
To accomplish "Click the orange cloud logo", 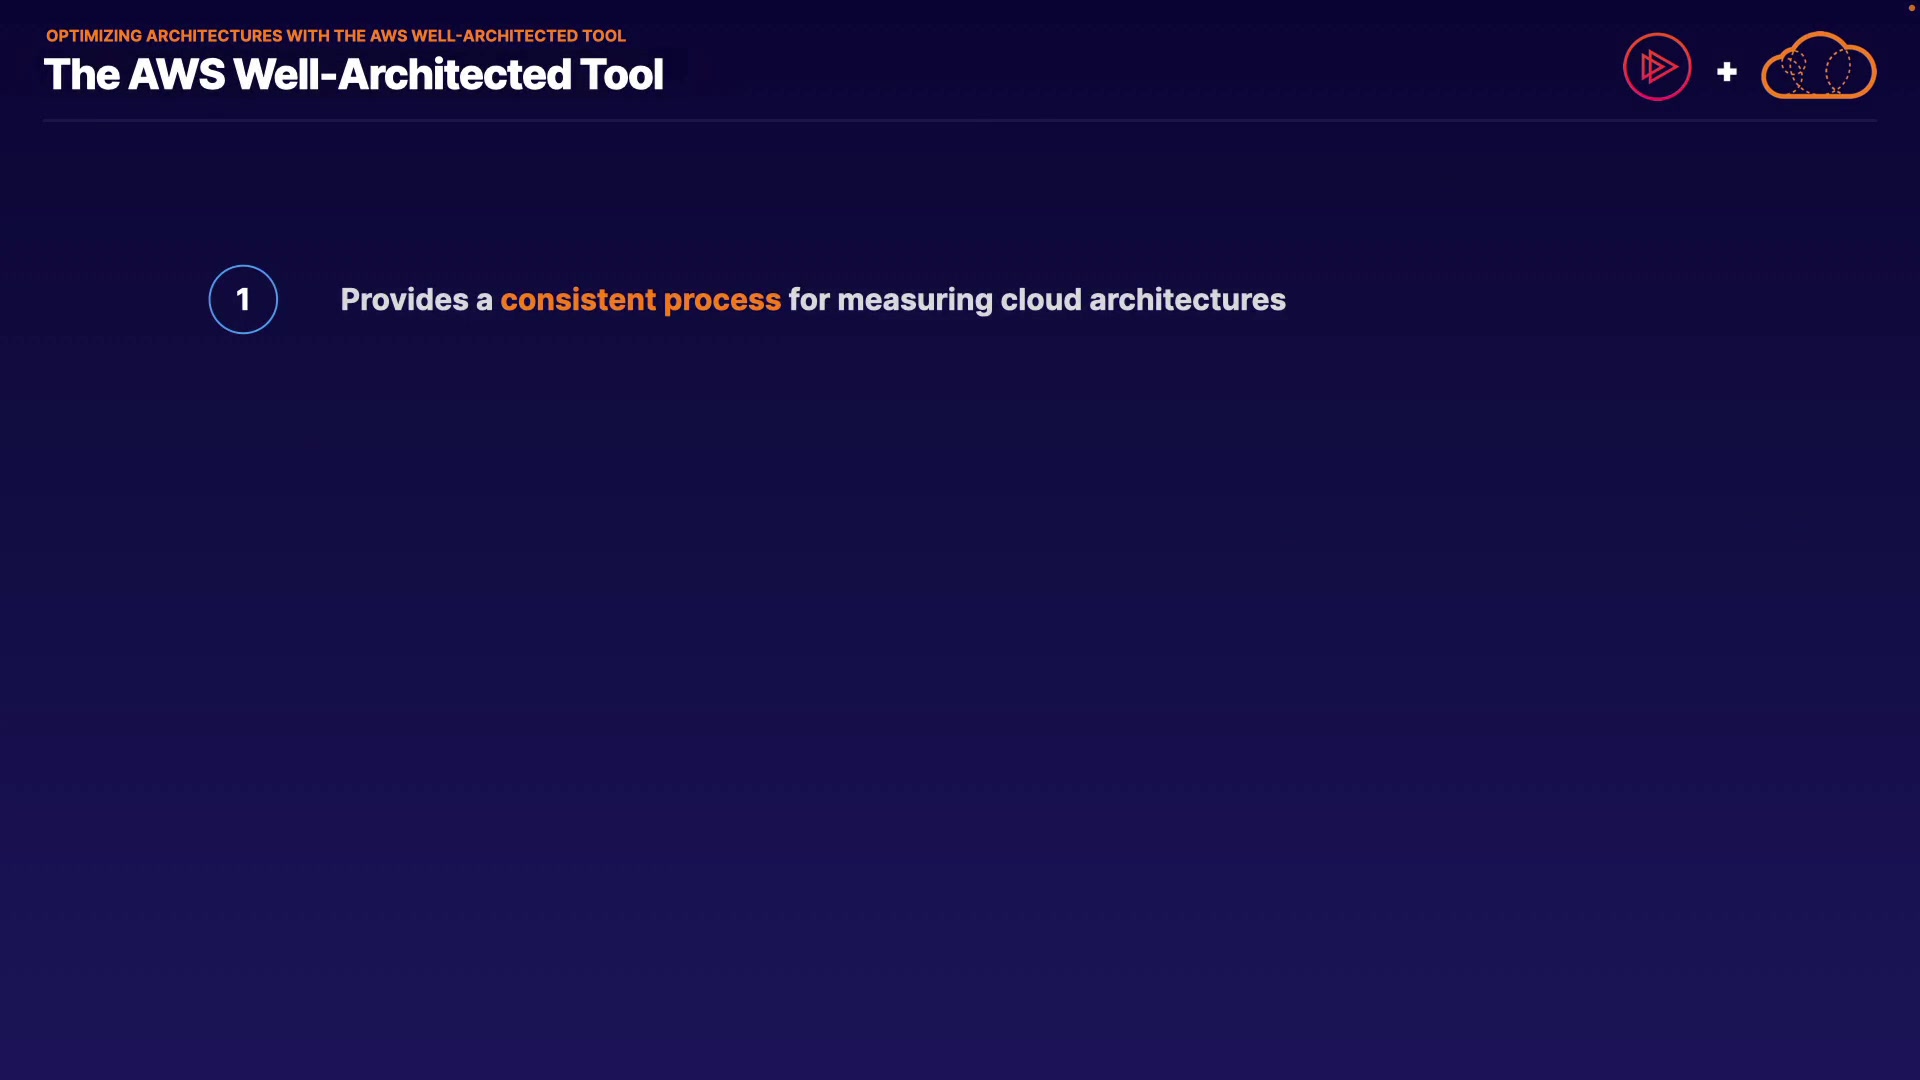I will (x=1818, y=67).
